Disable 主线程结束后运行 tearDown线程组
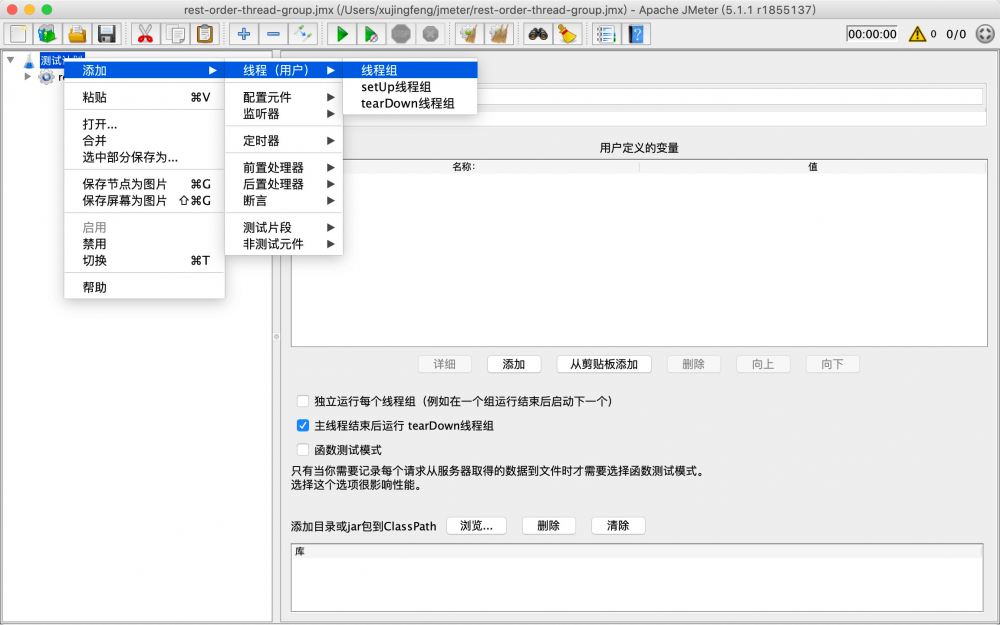 303,425
